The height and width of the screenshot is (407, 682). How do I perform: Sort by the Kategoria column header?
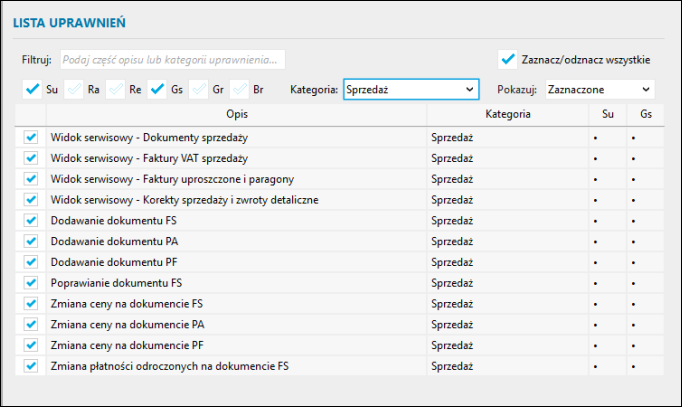tap(507, 114)
